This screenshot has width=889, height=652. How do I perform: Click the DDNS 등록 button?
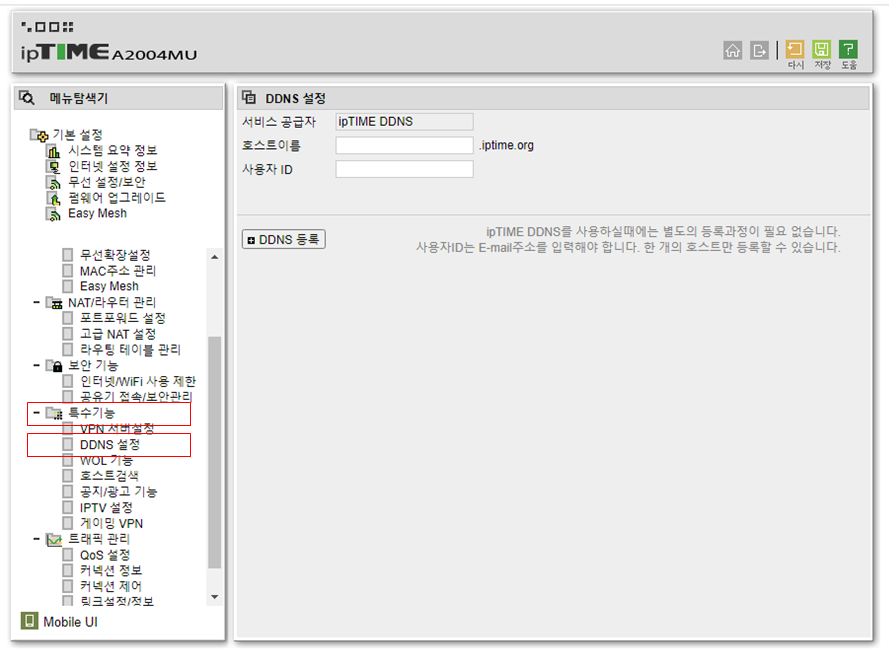(283, 239)
